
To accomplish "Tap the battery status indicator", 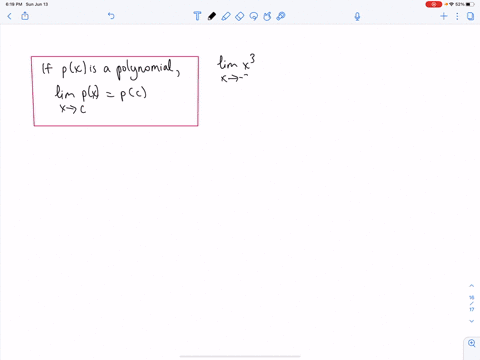I will pos(470,4).
